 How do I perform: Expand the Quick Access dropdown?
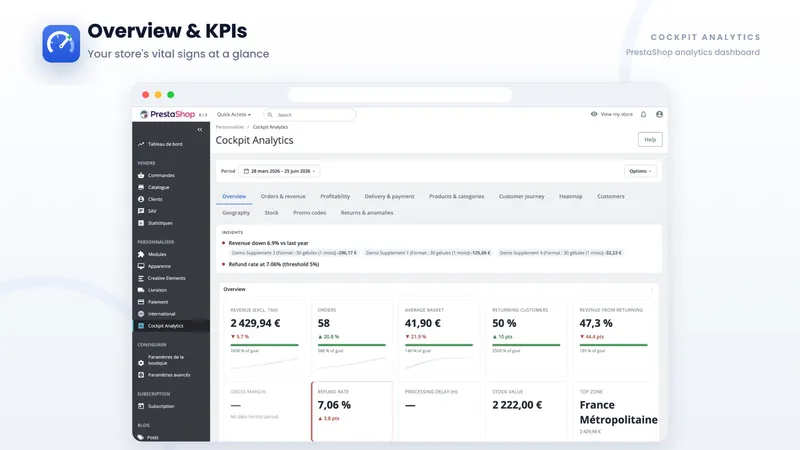pyautogui.click(x=234, y=114)
